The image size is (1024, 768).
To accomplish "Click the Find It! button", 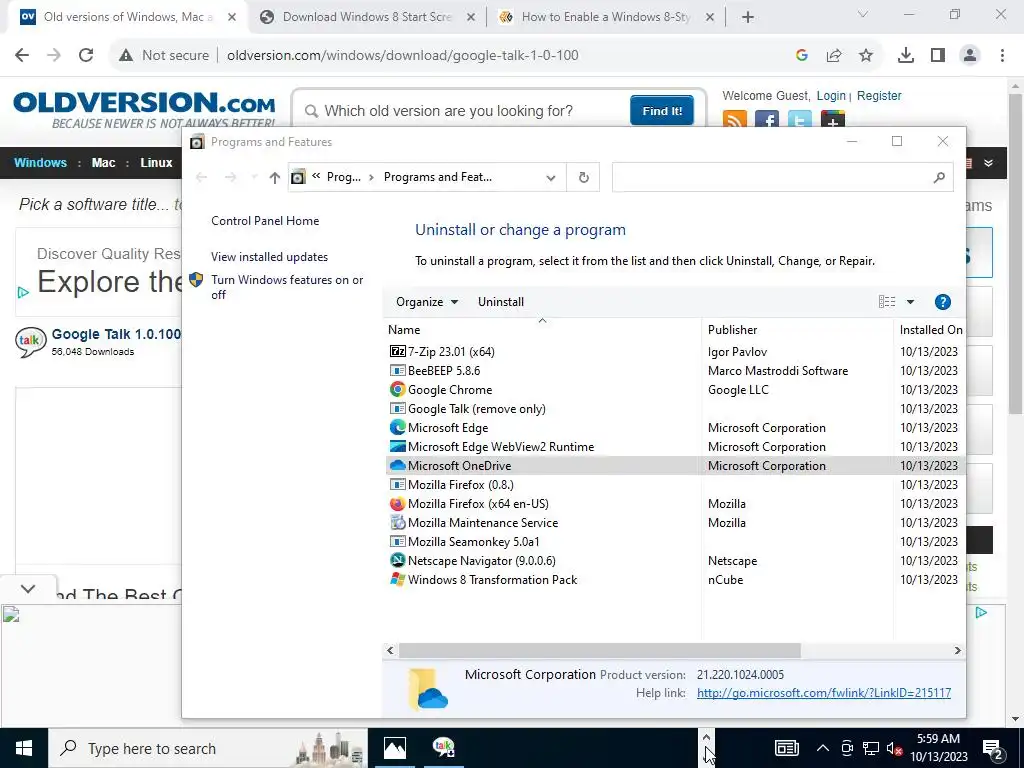I will click(662, 110).
